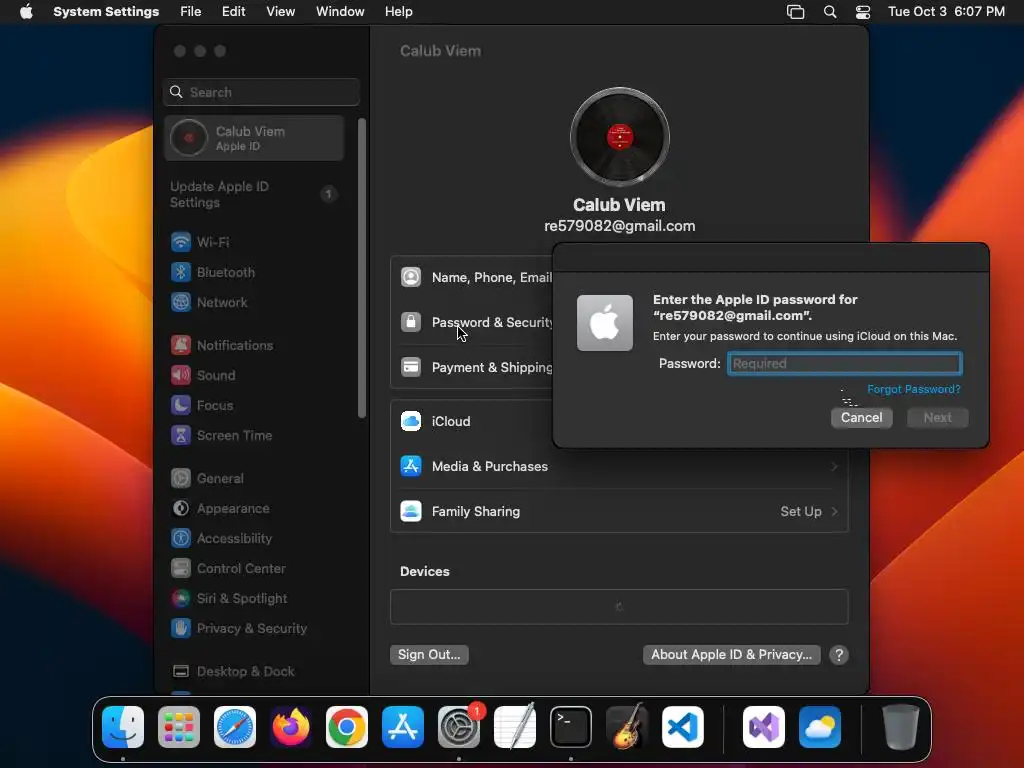Screen dimensions: 1024x768
Task: Open Media & Purchases row
Action: 619,466
